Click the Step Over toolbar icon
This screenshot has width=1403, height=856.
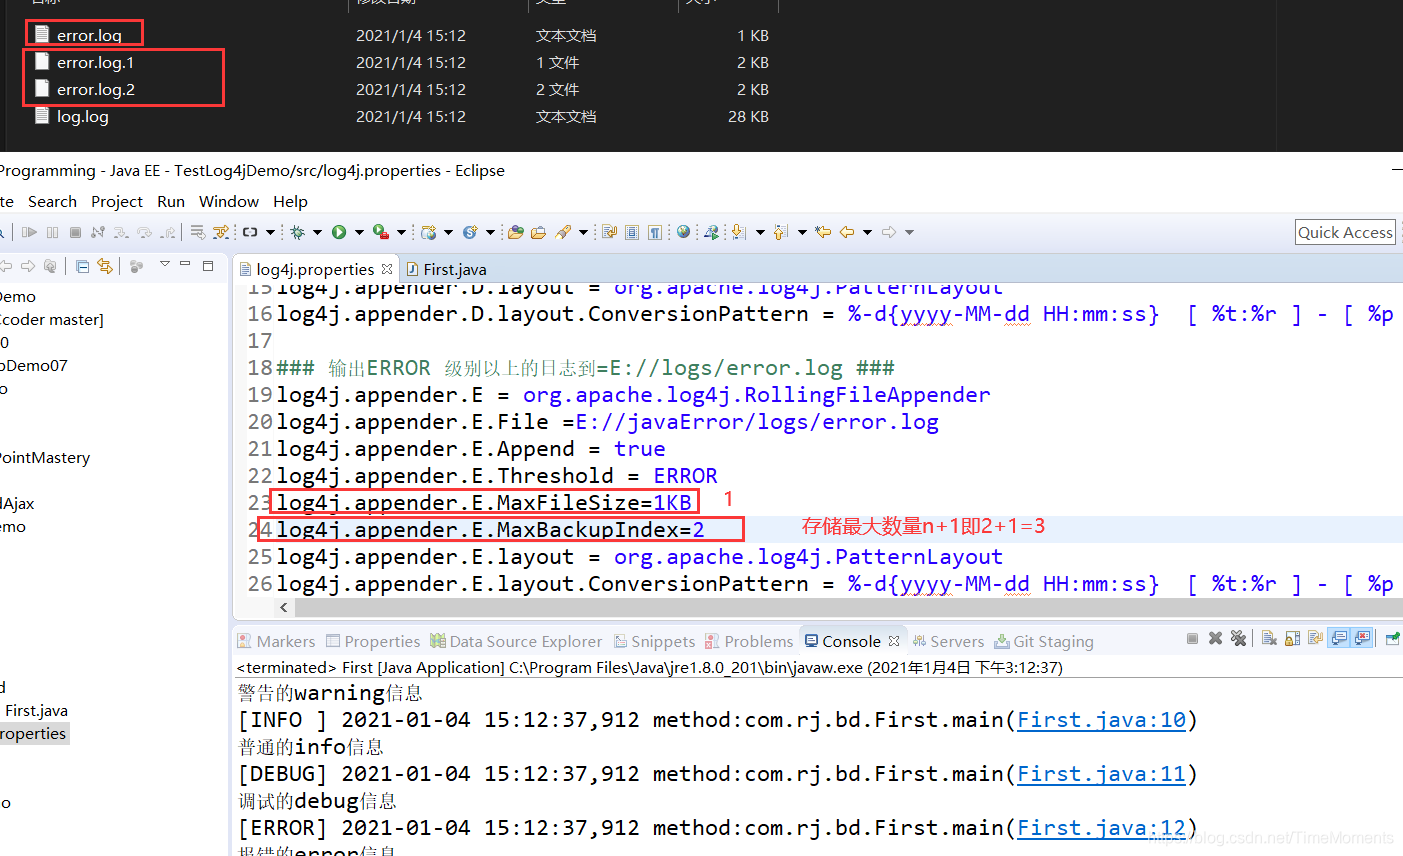145,232
